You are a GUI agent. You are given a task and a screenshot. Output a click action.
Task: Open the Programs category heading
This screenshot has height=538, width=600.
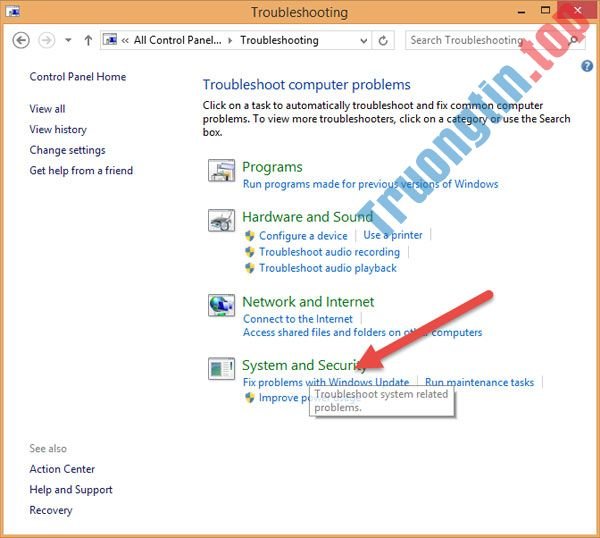[272, 167]
